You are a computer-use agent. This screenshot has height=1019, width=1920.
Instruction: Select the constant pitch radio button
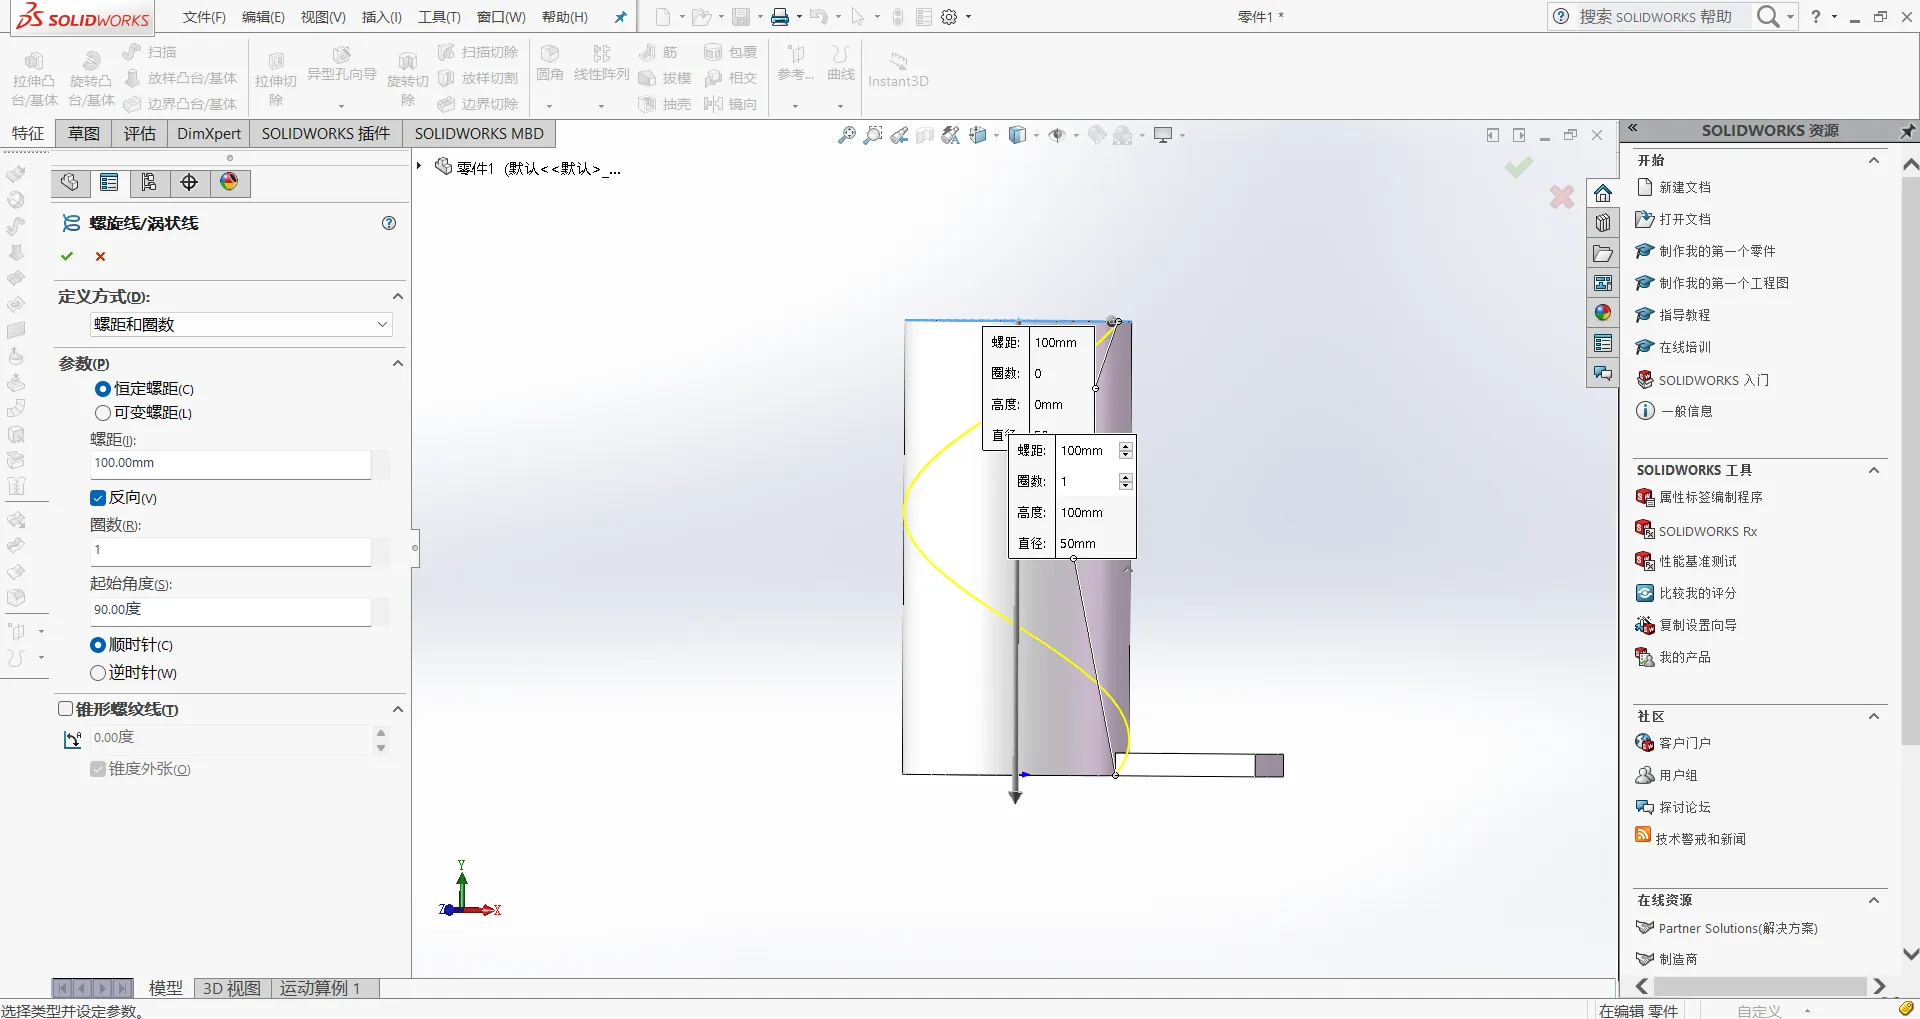pyautogui.click(x=102, y=389)
